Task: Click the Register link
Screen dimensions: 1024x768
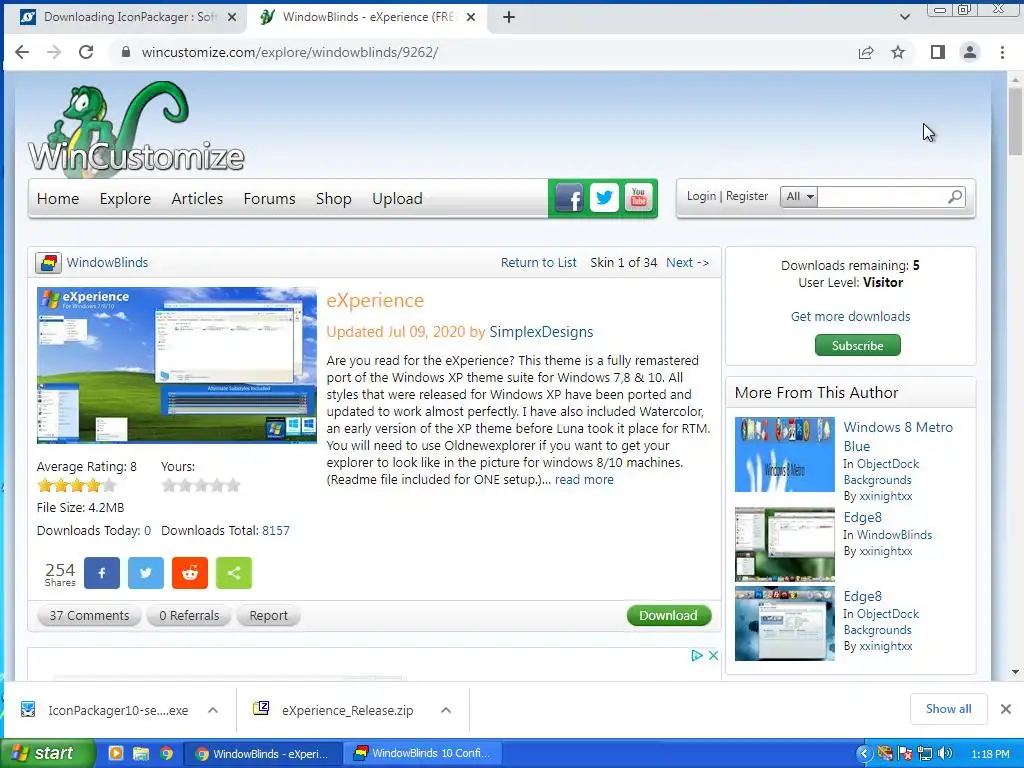Action: coord(746,196)
